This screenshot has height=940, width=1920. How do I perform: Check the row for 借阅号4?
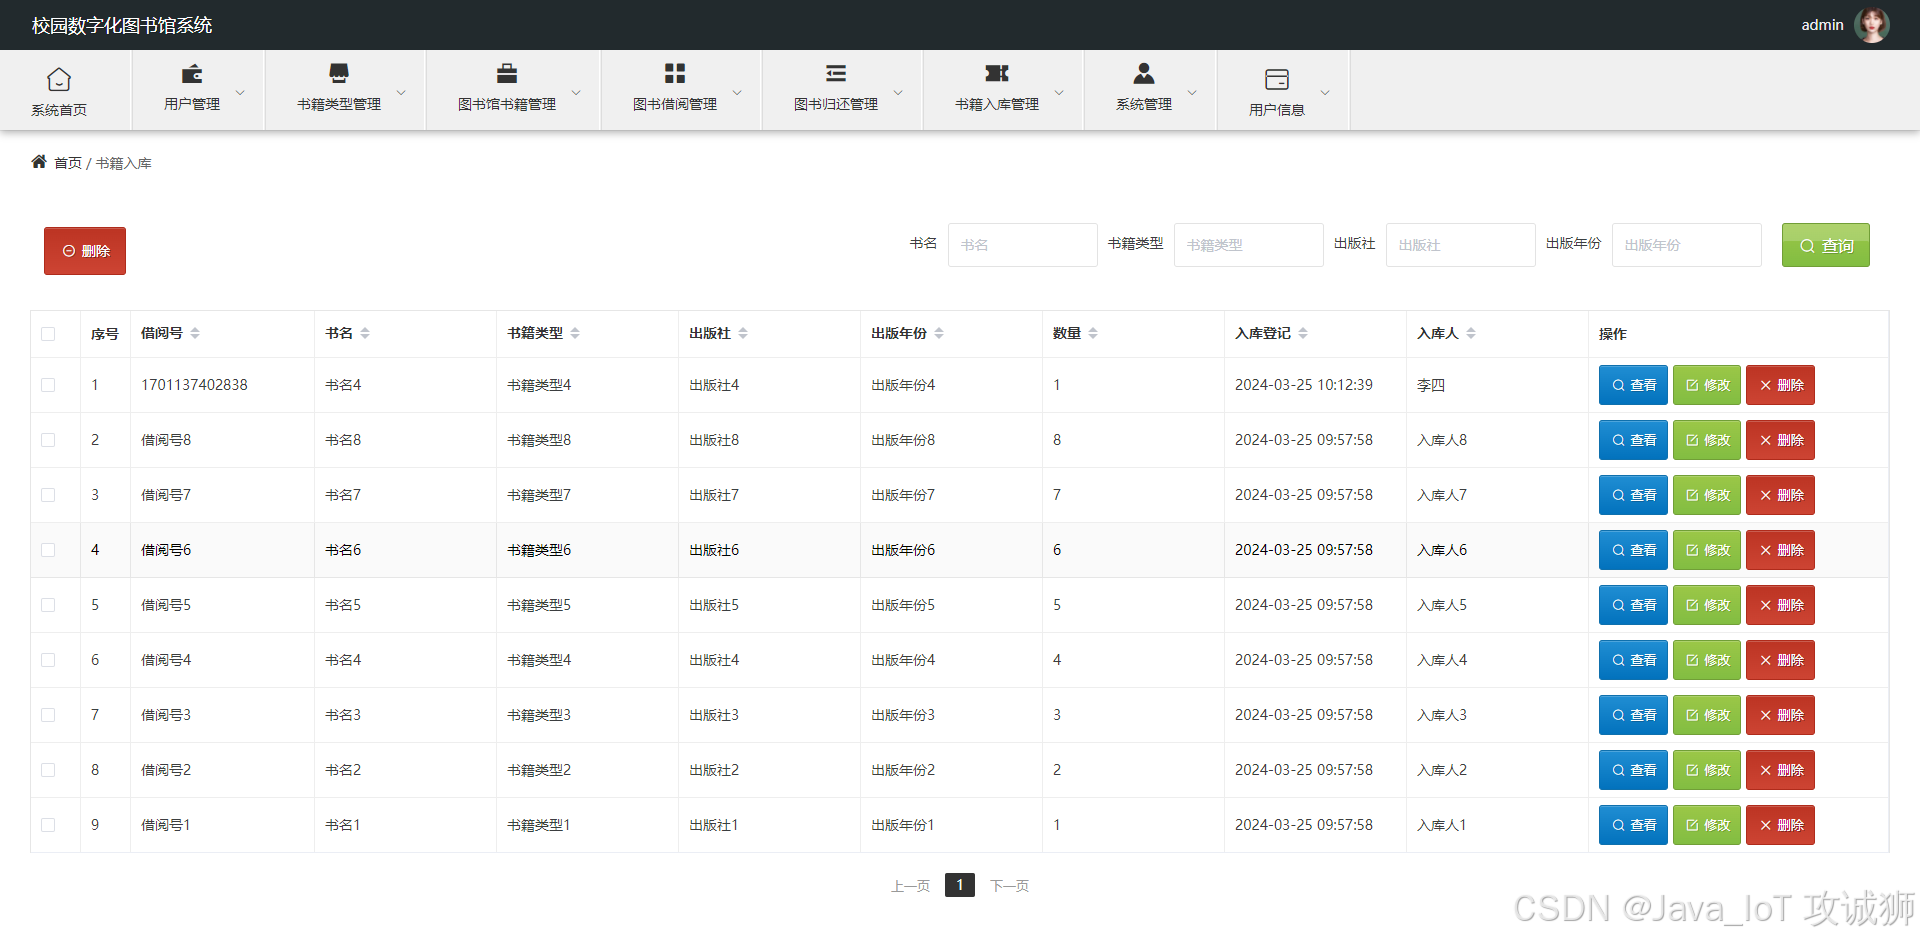point(48,660)
